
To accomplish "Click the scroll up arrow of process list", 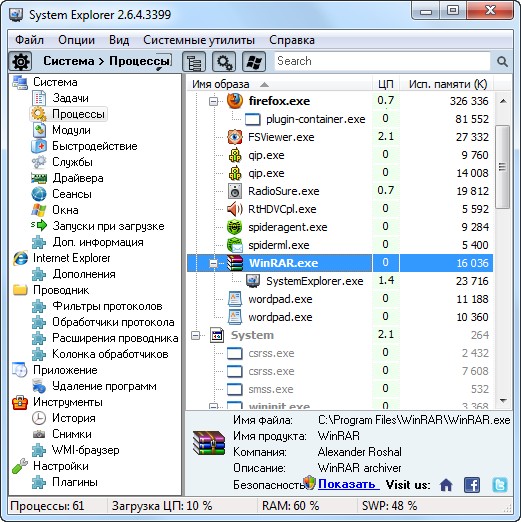I will [503, 101].
